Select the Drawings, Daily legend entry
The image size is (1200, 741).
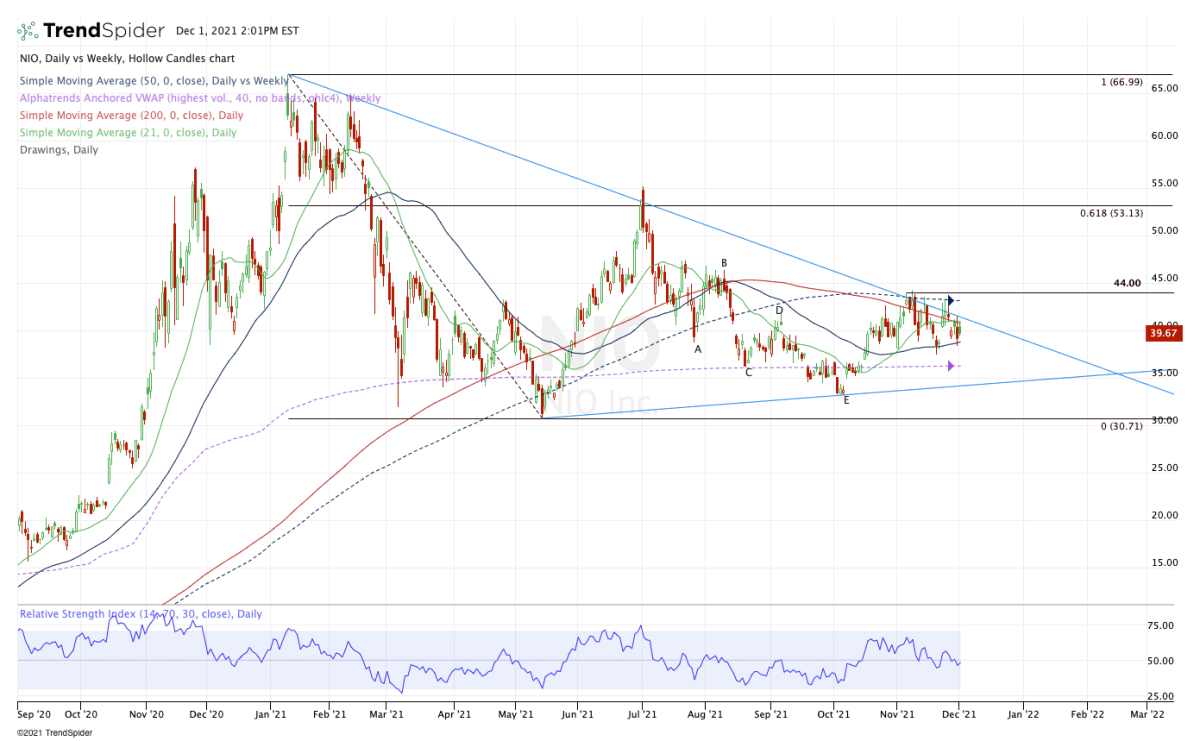tap(58, 148)
